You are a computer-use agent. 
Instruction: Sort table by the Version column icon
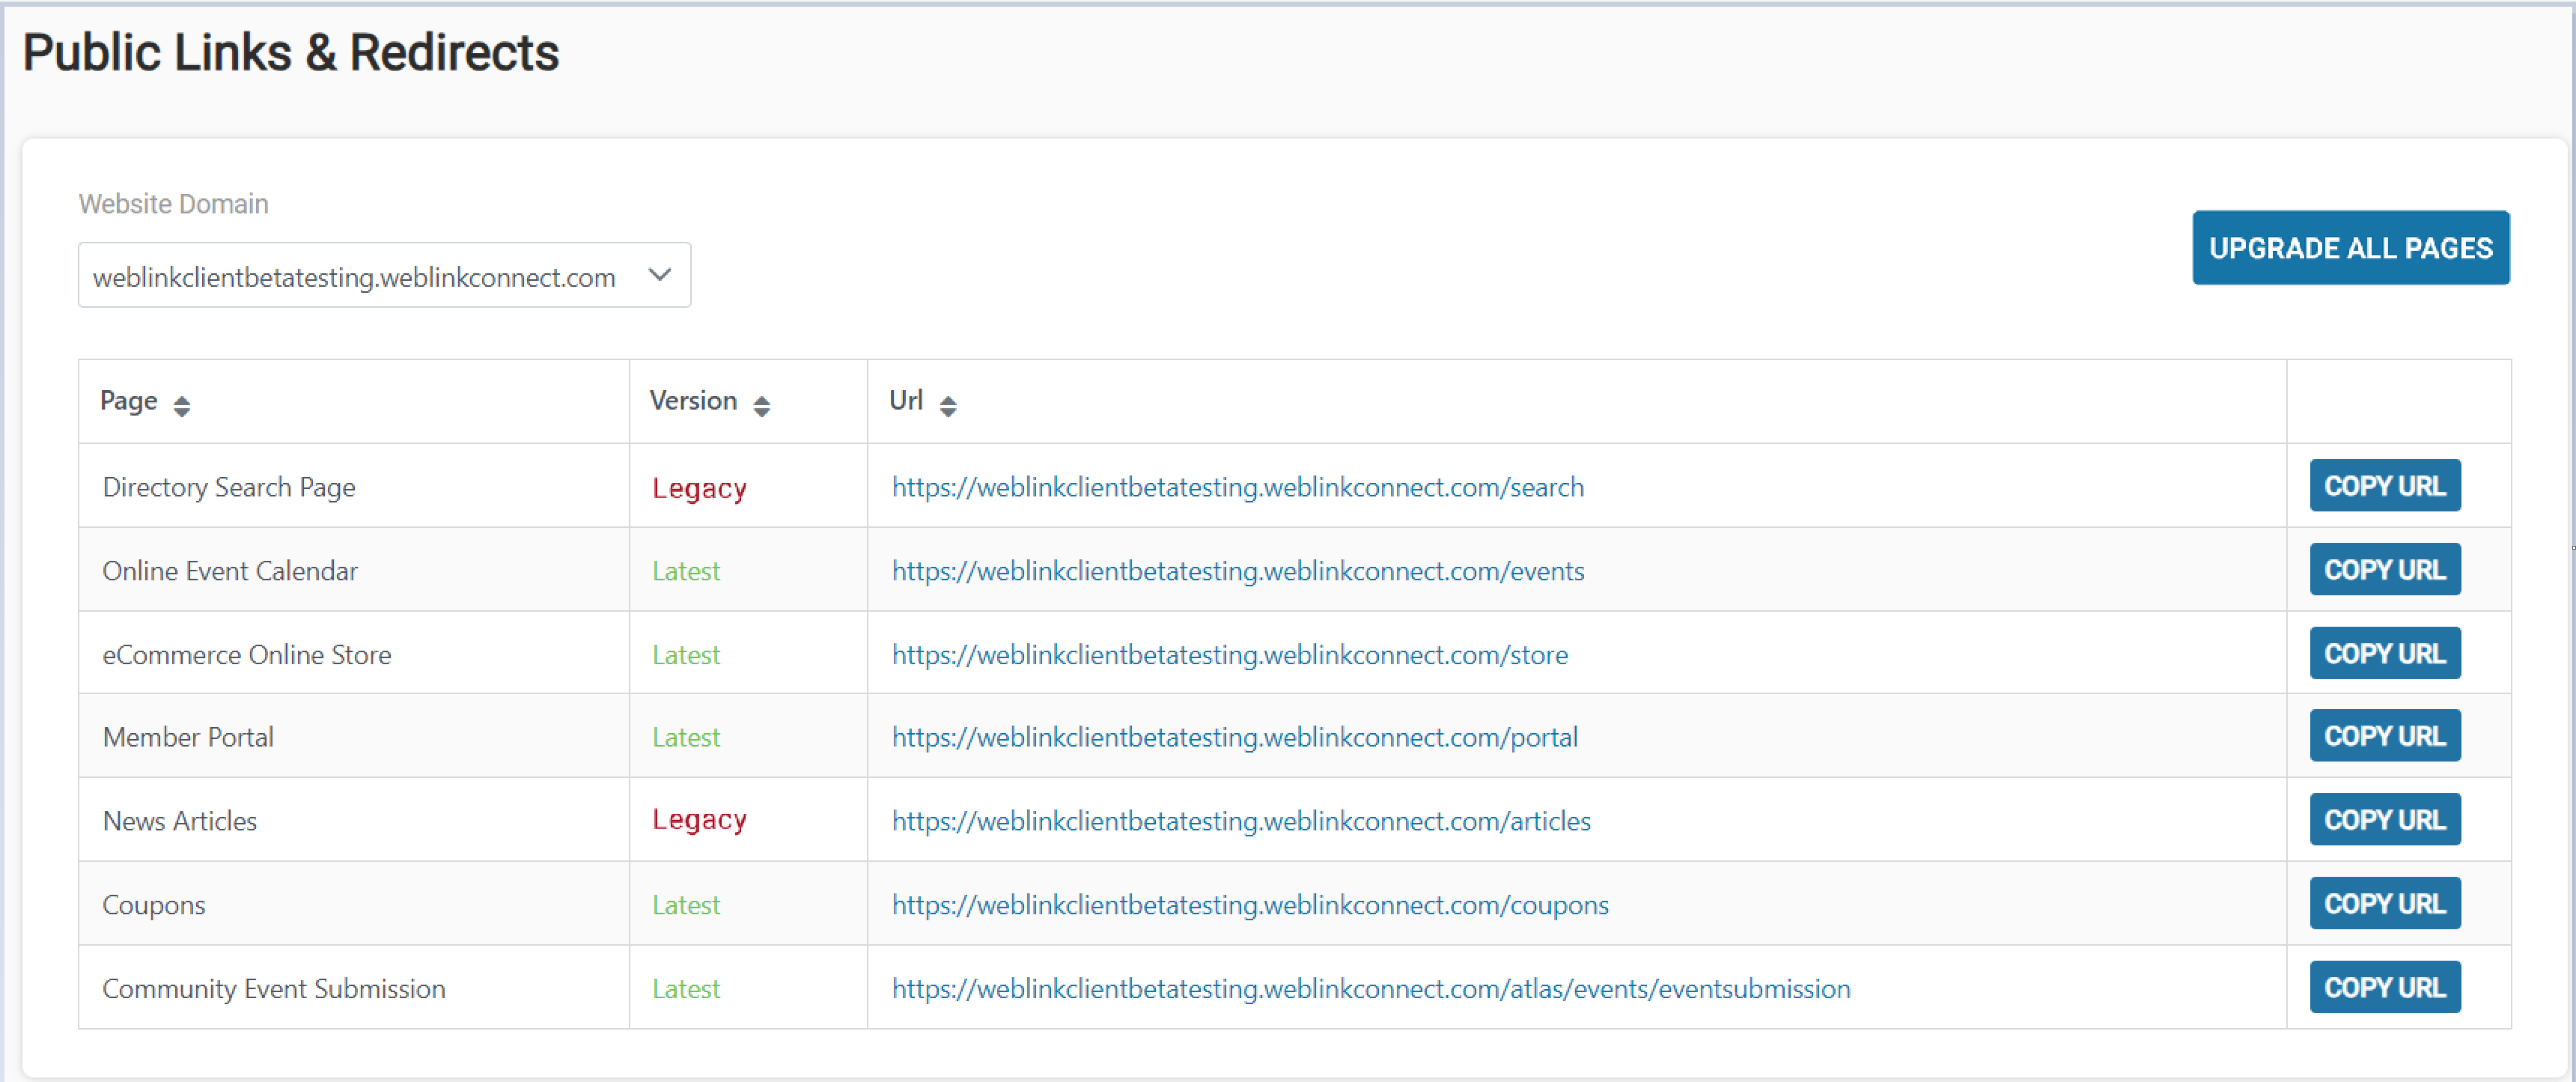pyautogui.click(x=761, y=405)
